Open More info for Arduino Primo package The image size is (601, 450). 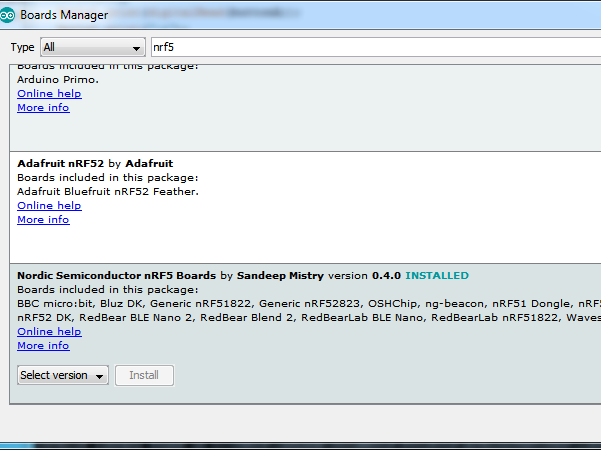coord(43,108)
